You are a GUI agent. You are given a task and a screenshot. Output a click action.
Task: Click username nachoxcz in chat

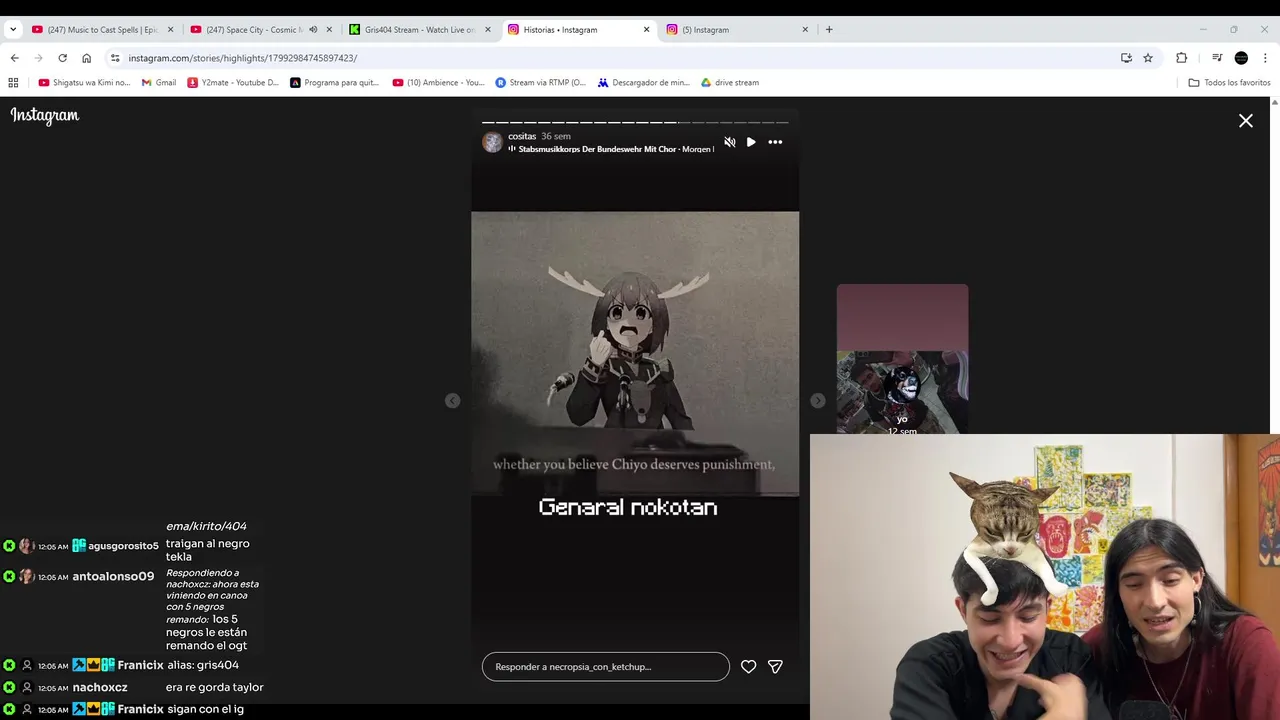100,688
